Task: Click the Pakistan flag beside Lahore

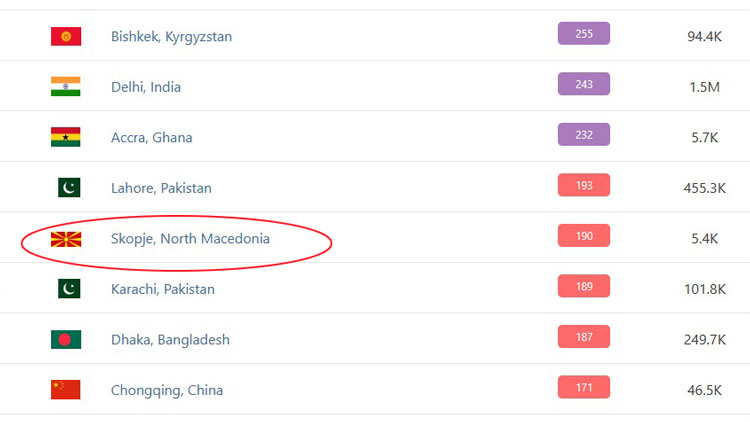Action: point(66,188)
